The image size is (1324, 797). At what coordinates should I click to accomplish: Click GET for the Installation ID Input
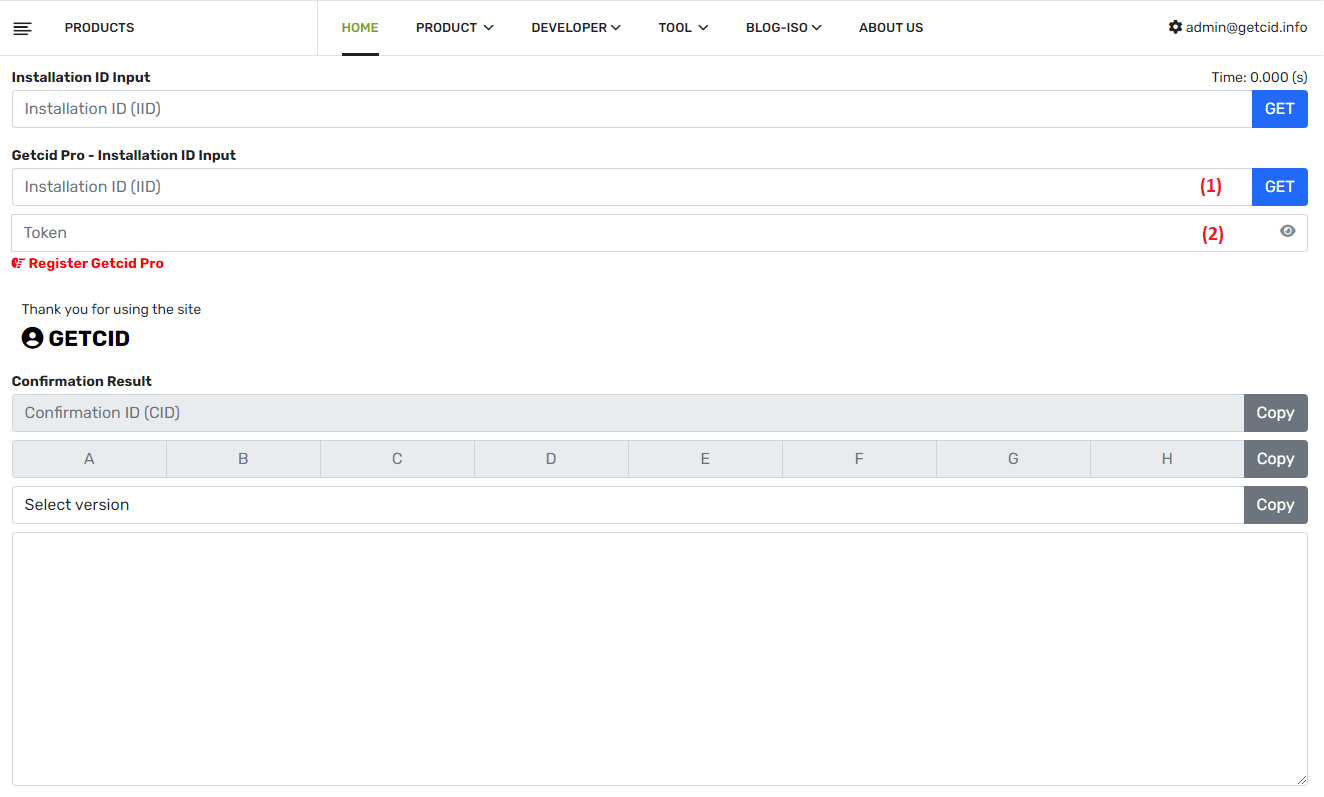(1280, 109)
